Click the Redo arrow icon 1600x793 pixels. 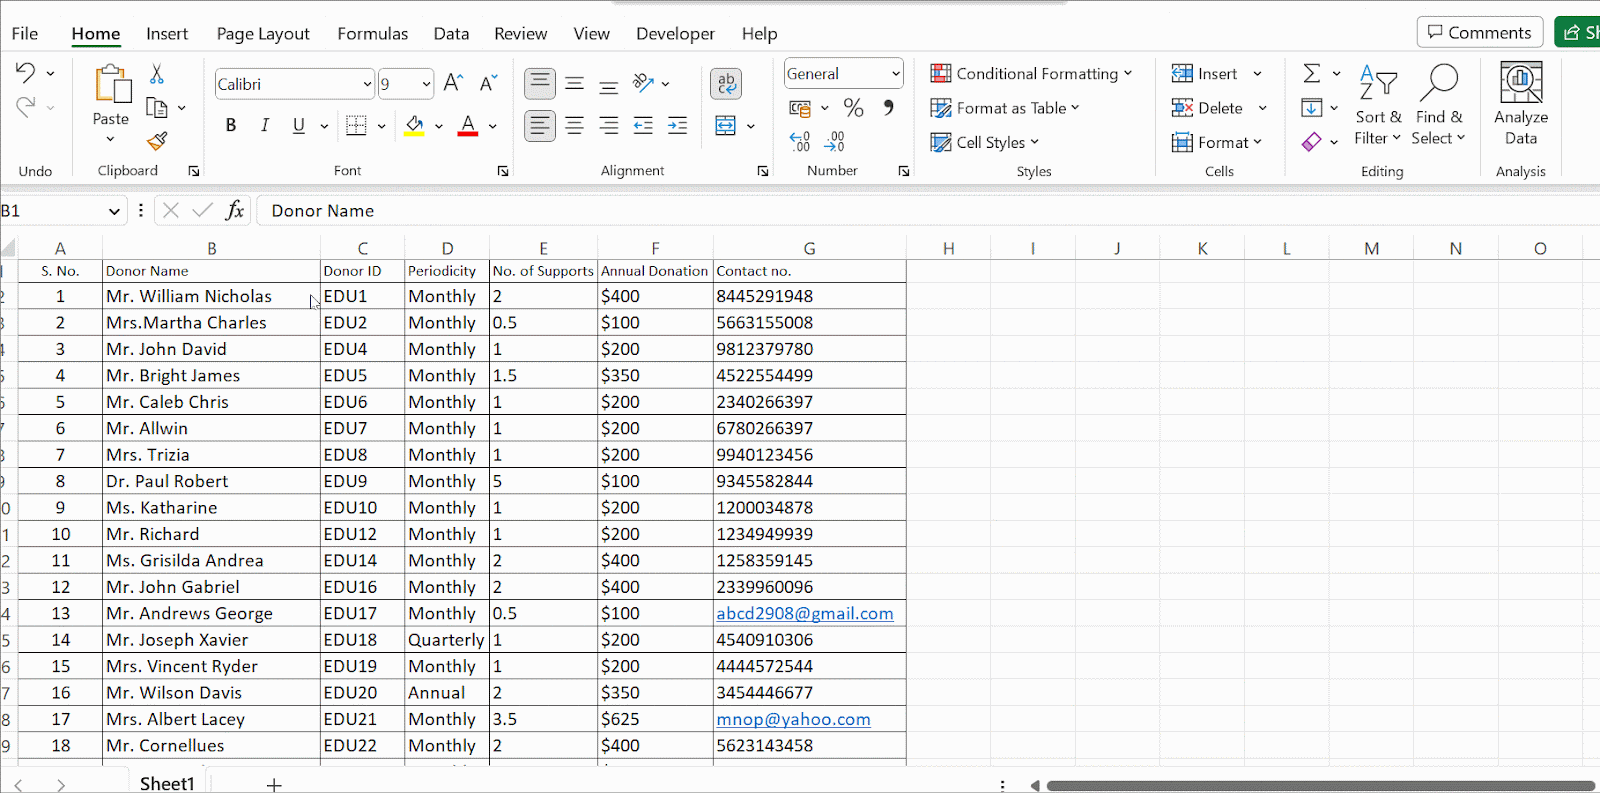(25, 106)
